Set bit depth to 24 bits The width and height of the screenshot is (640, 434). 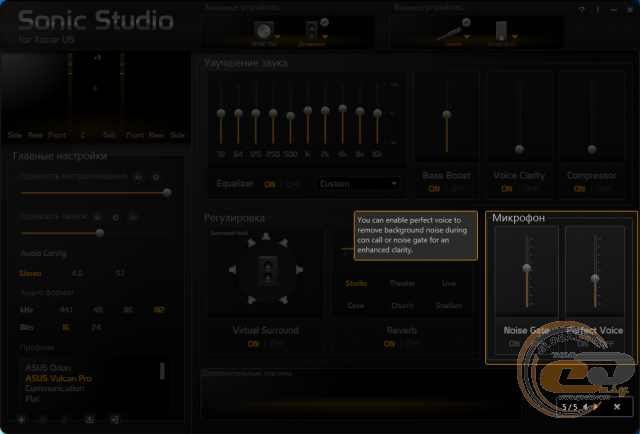tap(96, 327)
